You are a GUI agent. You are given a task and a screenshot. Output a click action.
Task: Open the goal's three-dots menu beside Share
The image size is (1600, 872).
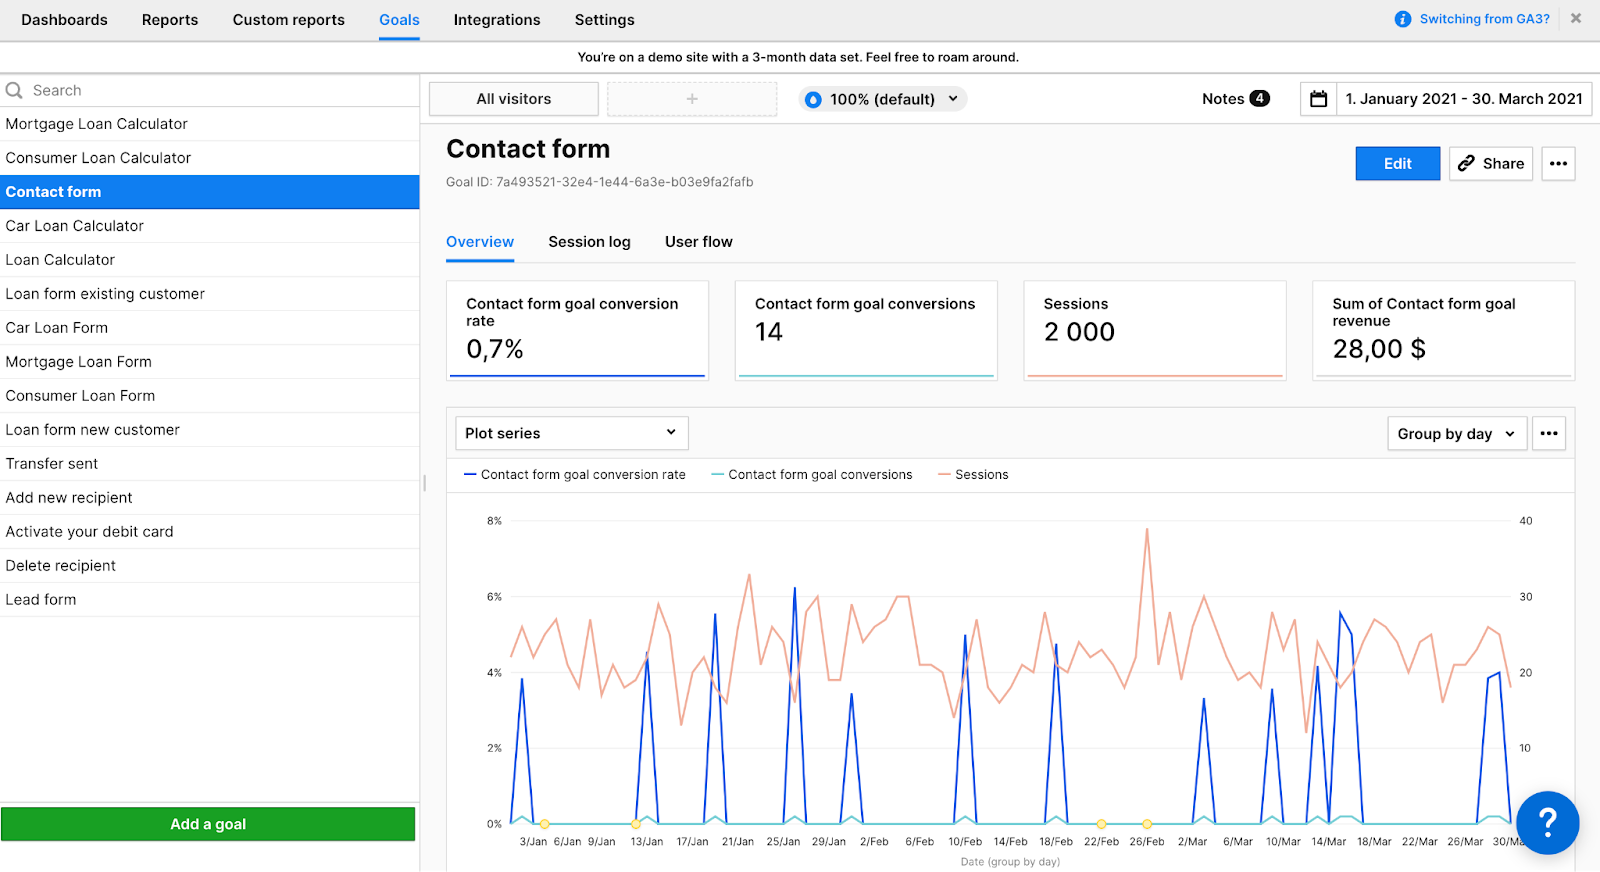click(1558, 164)
